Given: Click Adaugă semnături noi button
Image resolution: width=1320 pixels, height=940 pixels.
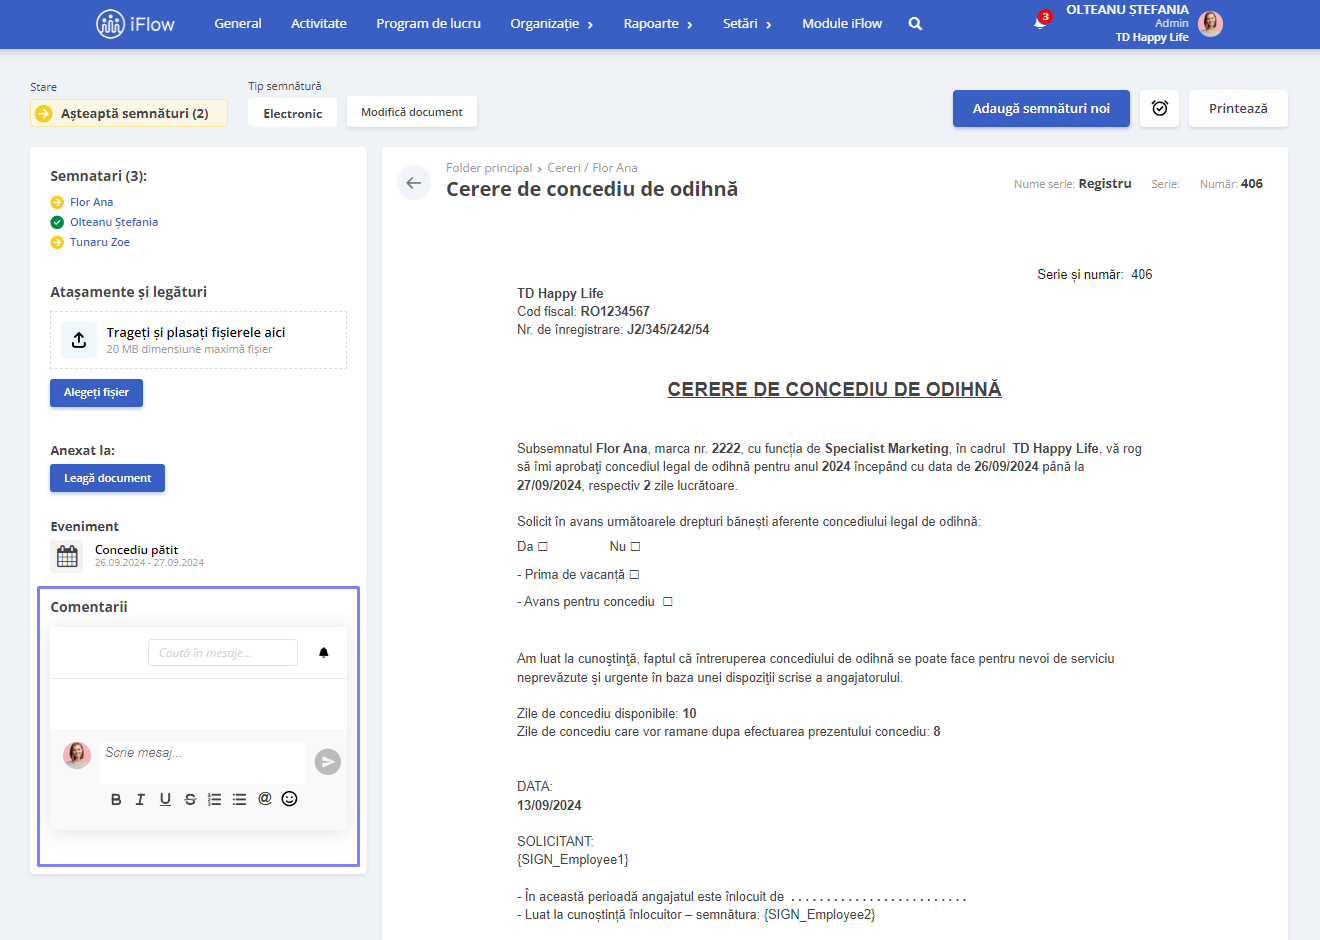Looking at the screenshot, I should 1041,108.
